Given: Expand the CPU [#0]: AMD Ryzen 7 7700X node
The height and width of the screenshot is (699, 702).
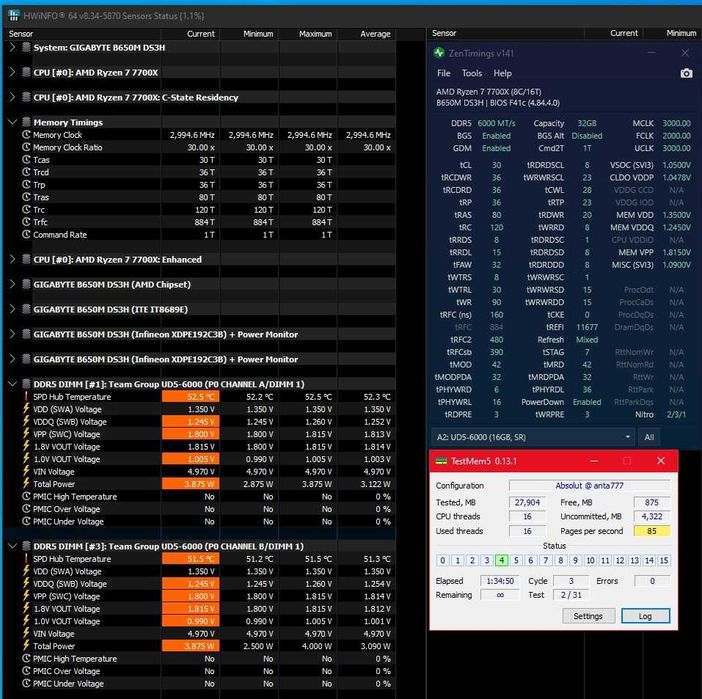Looking at the screenshot, I should (x=12, y=73).
